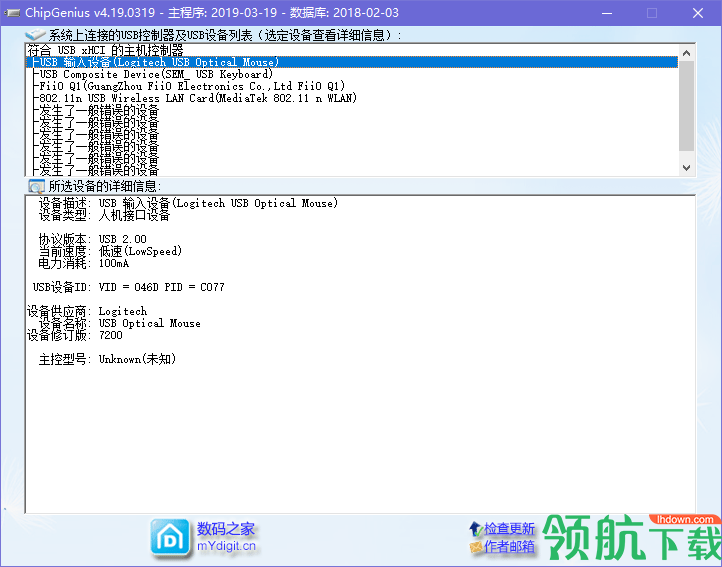722x567 pixels.
Task: Open the 数码之家 mYdigit.cn link
Action: [226, 537]
